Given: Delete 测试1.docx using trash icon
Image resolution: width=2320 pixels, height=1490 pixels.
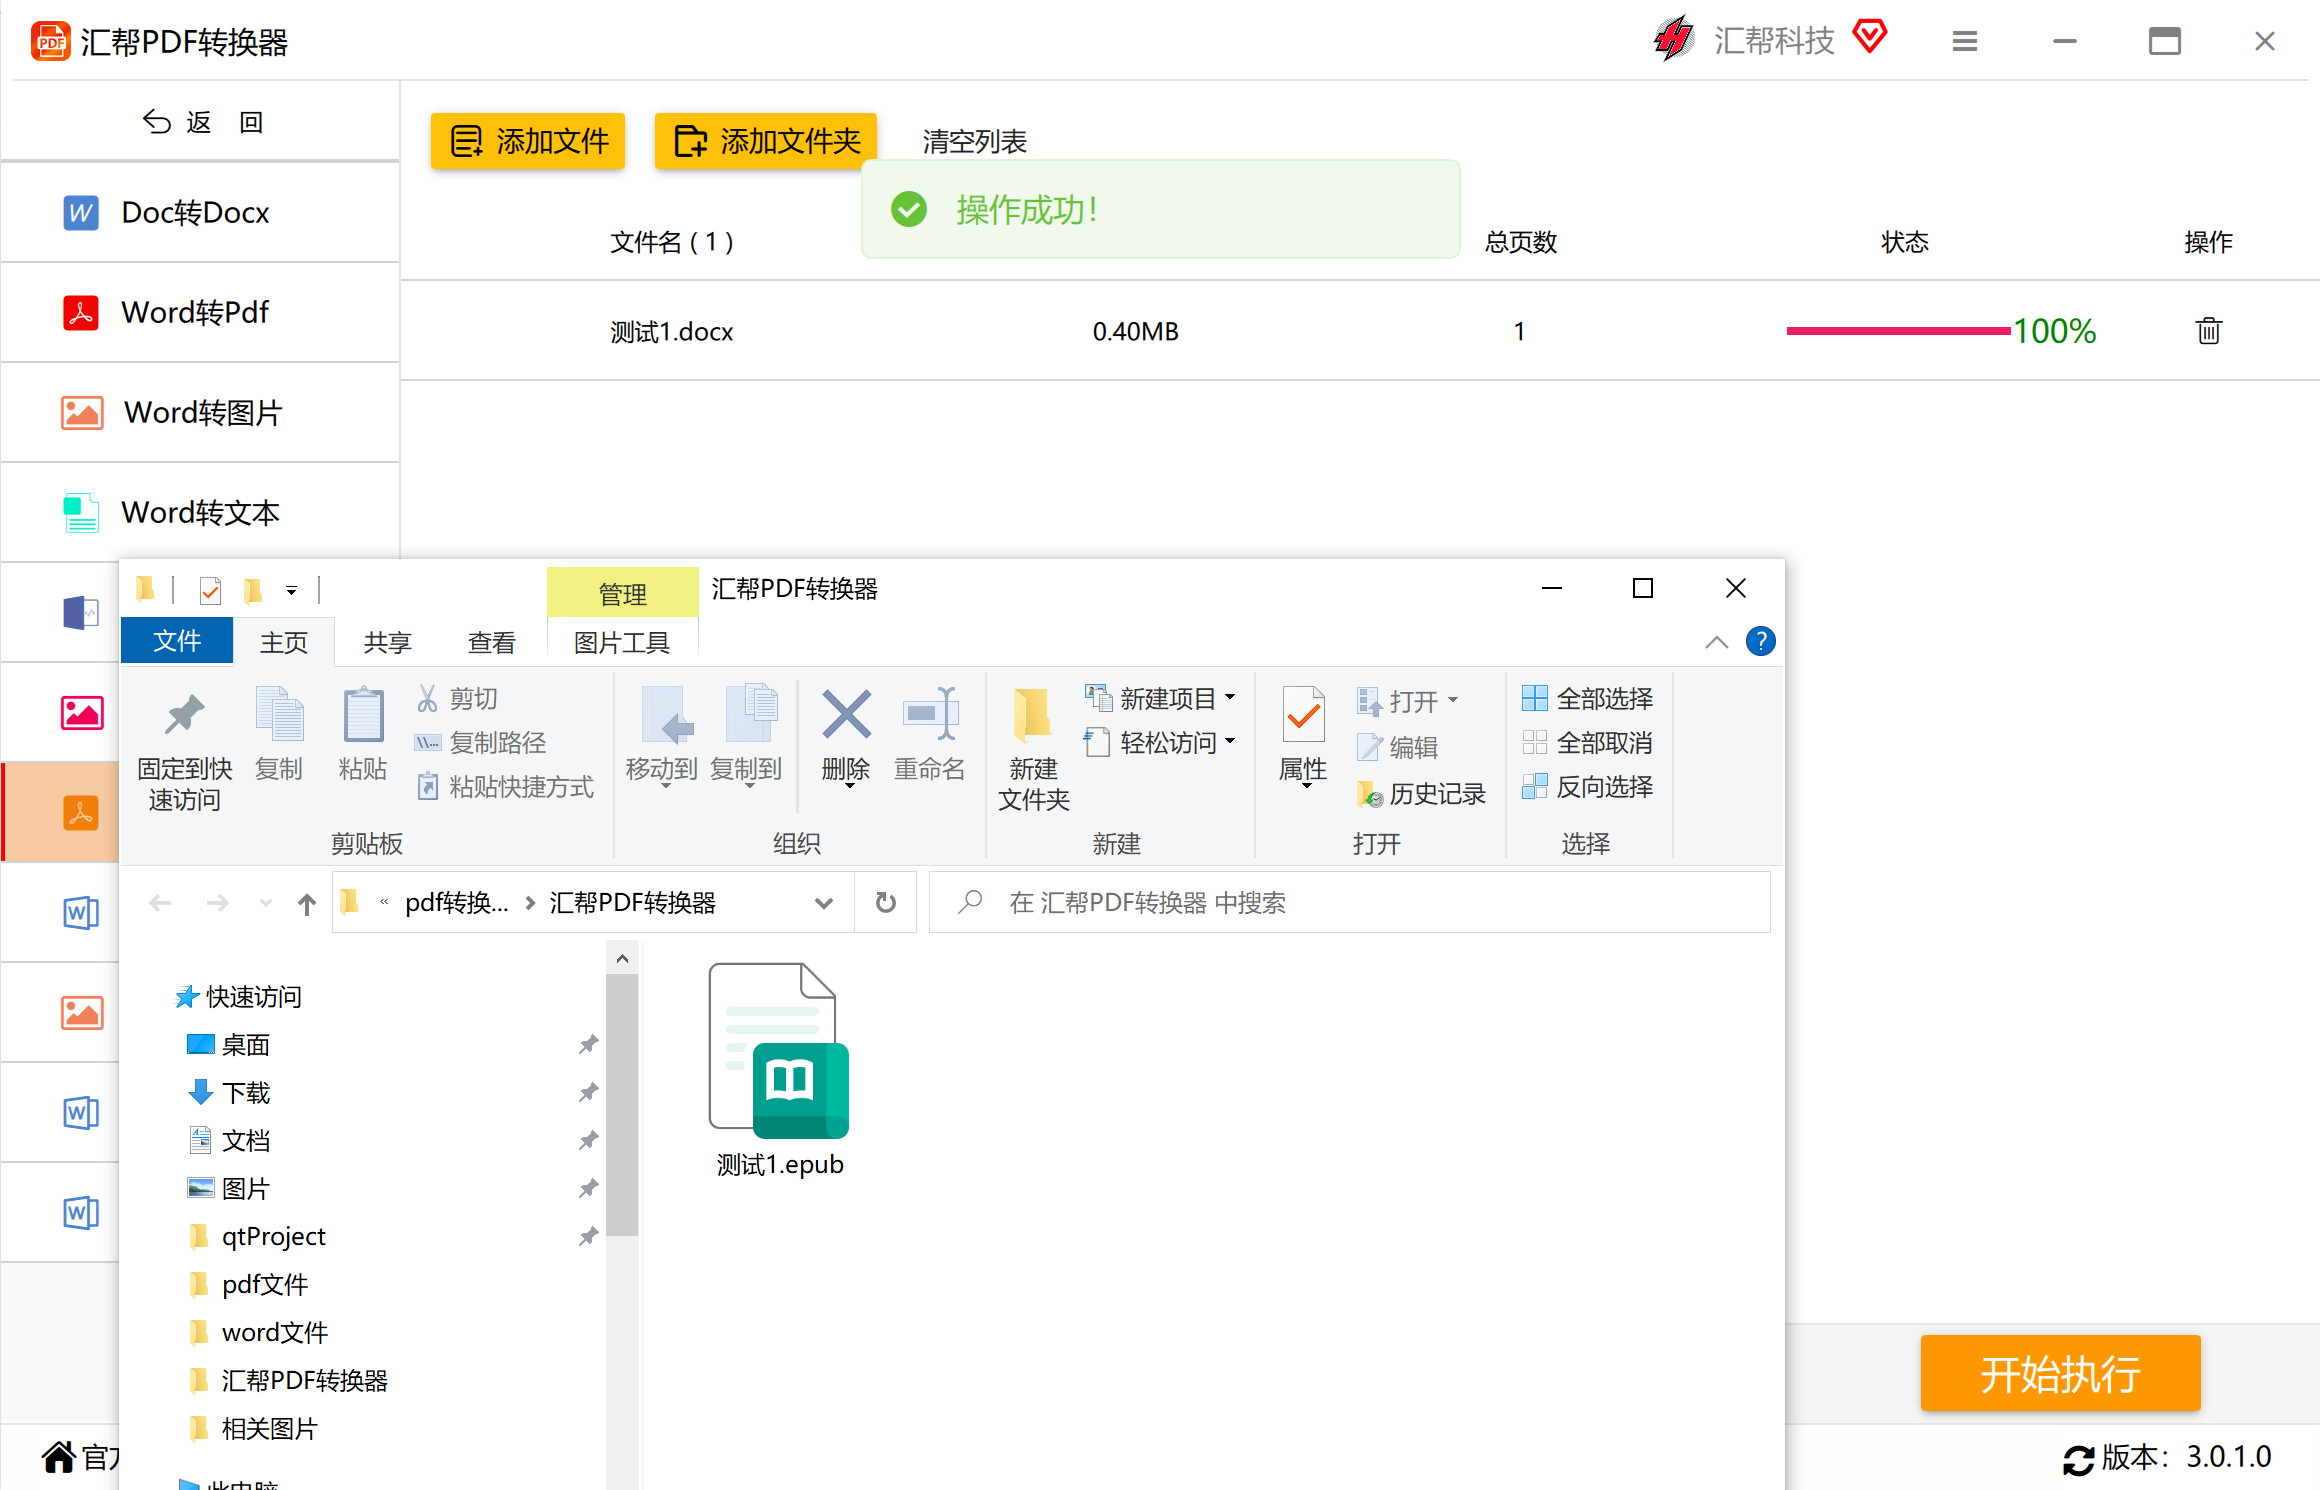Looking at the screenshot, I should 2208,331.
